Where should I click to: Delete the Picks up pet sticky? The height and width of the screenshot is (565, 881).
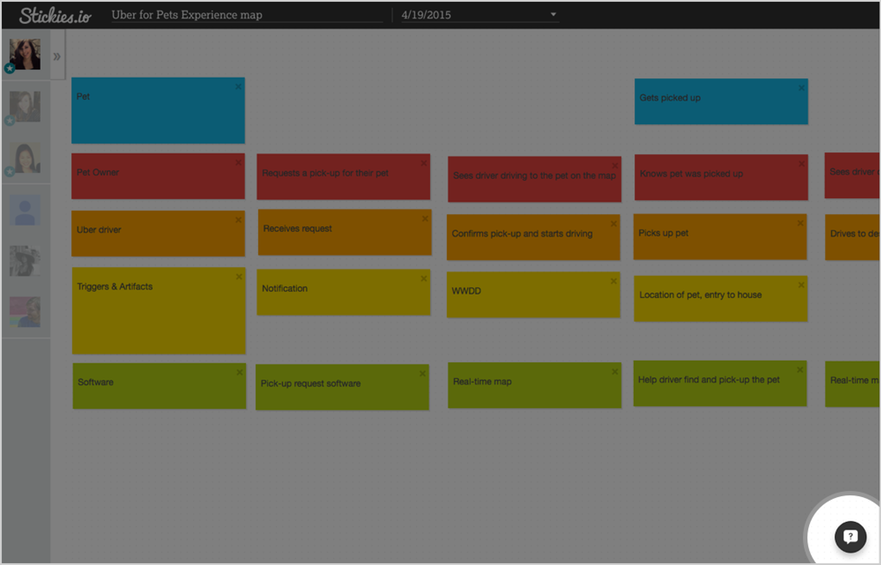(801, 224)
